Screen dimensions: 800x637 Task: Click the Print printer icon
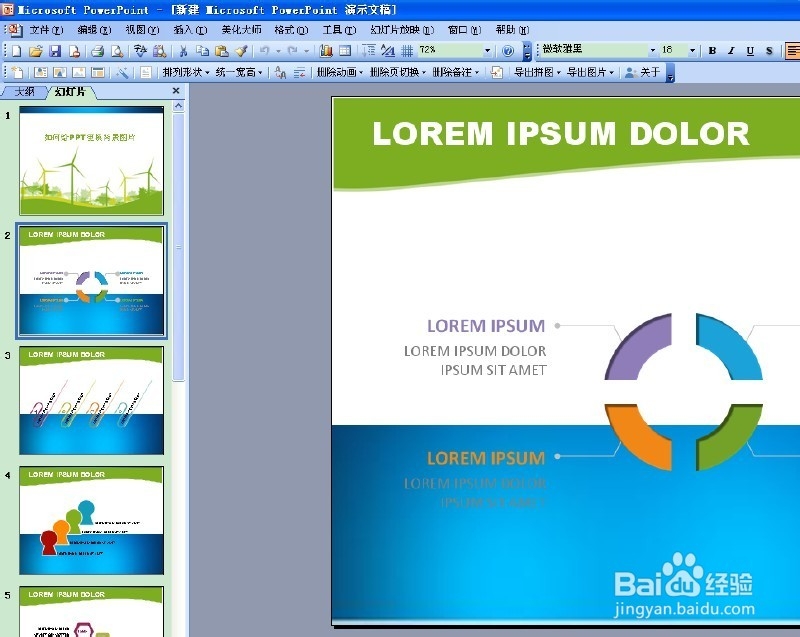pyautogui.click(x=97, y=50)
